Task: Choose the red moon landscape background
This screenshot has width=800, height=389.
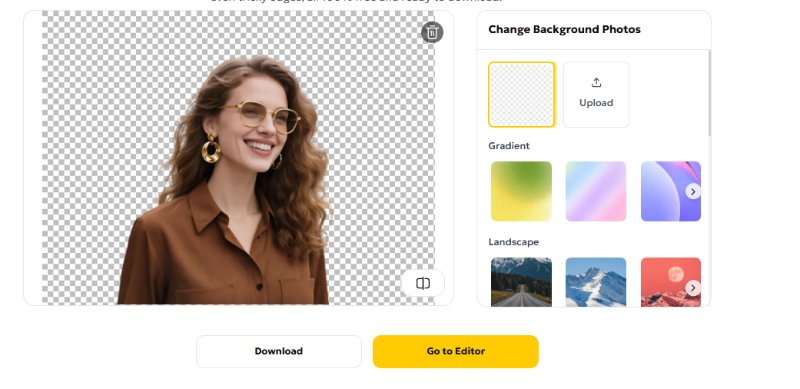Action: [670, 282]
